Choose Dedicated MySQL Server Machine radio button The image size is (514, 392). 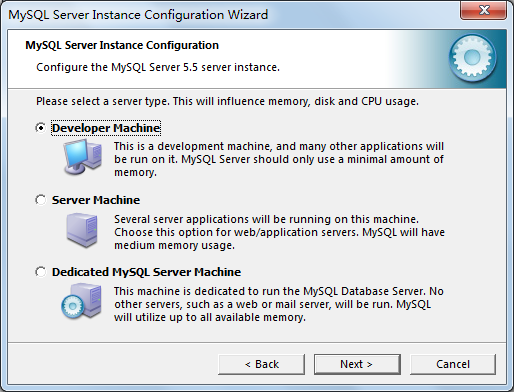tap(41, 272)
